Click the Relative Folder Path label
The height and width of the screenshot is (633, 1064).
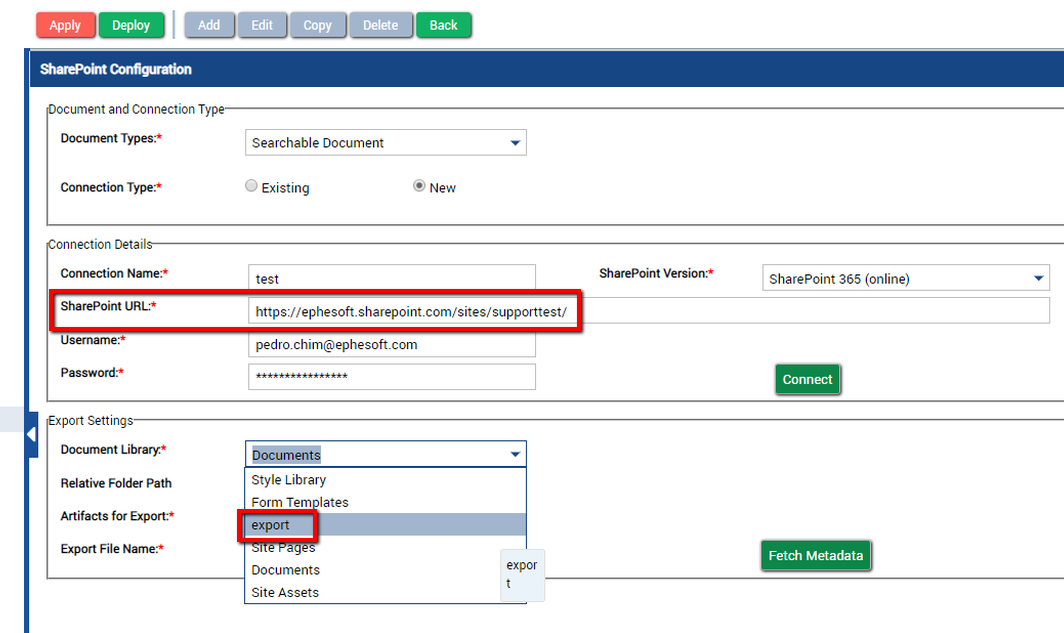click(x=116, y=483)
